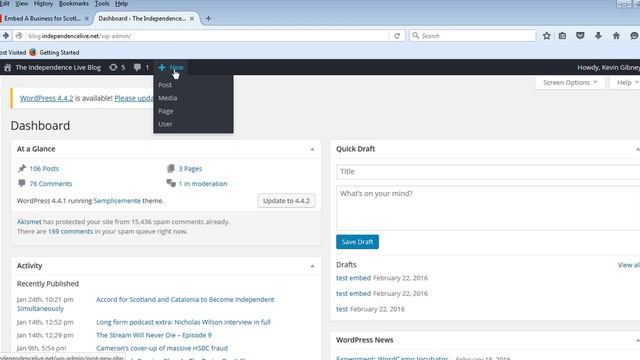Screen dimensions: 640x360
Task: Open the 3 Pages link
Action: coord(190,168)
